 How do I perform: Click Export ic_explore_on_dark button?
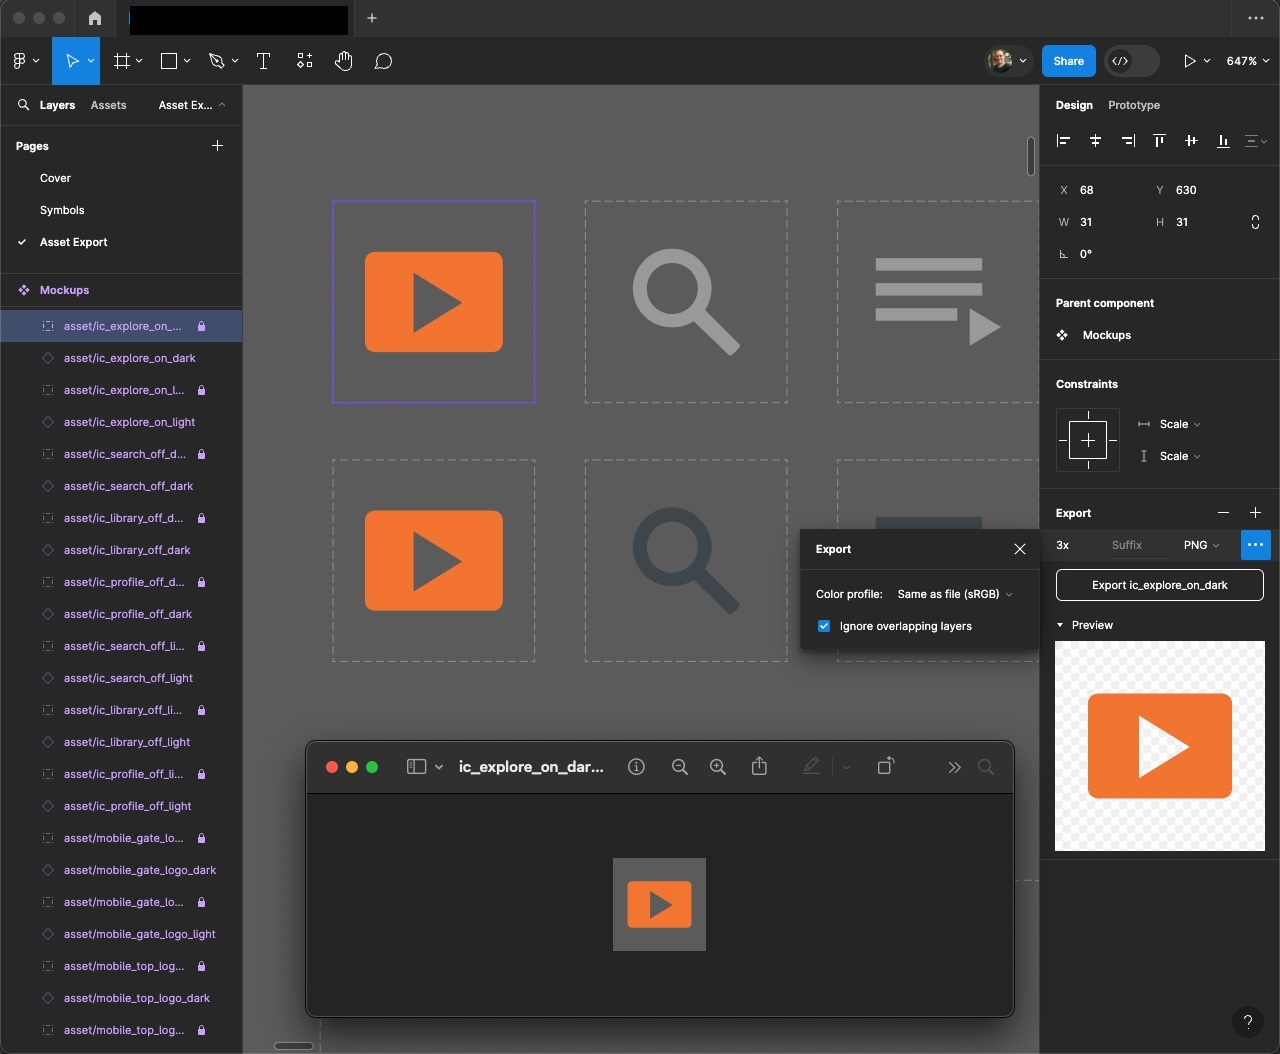click(1160, 585)
